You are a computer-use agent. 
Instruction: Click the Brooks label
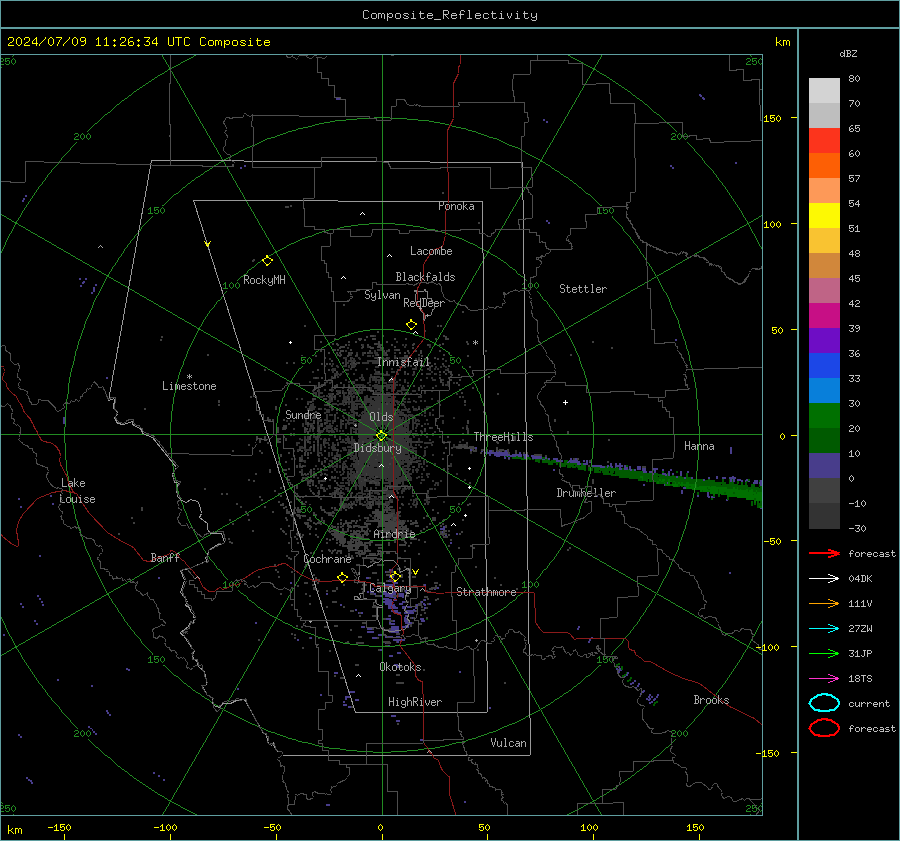(711, 700)
